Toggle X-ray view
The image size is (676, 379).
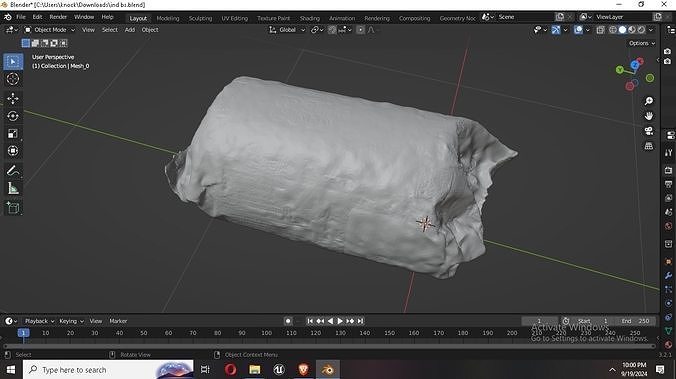601,30
